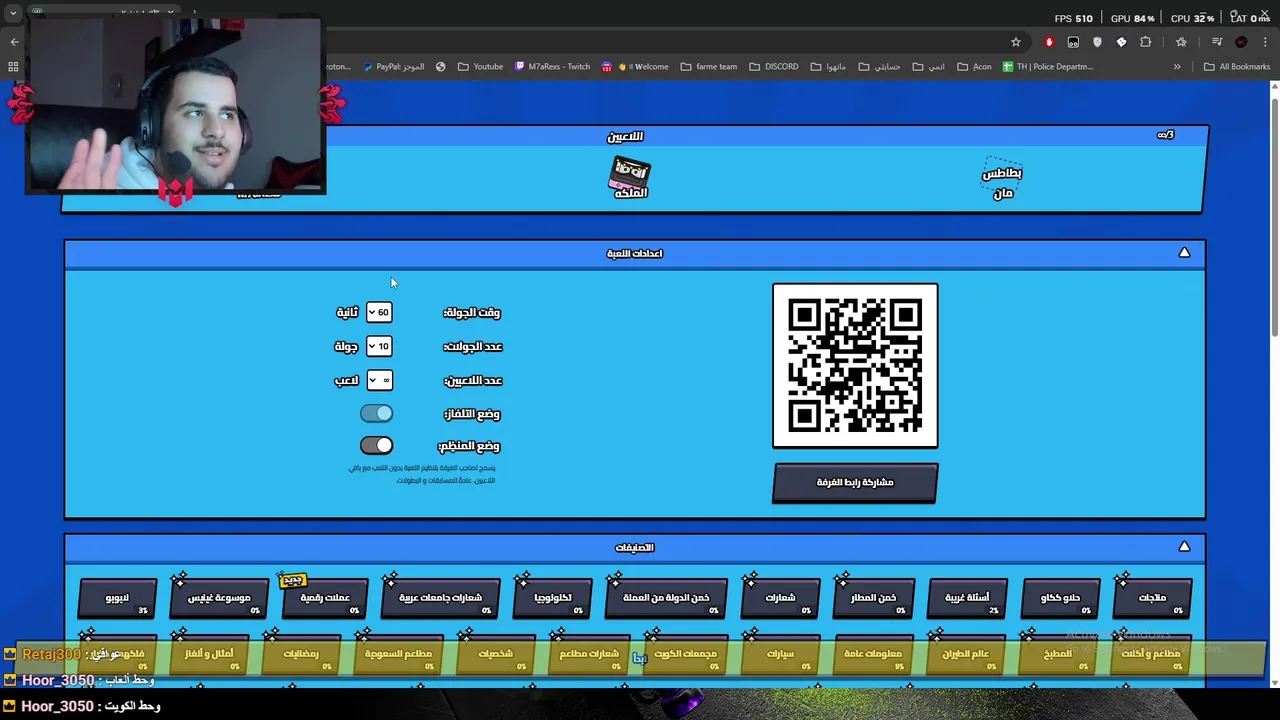Select category مجمعات الكويت
The image size is (1280, 720).
pyautogui.click(x=686, y=653)
